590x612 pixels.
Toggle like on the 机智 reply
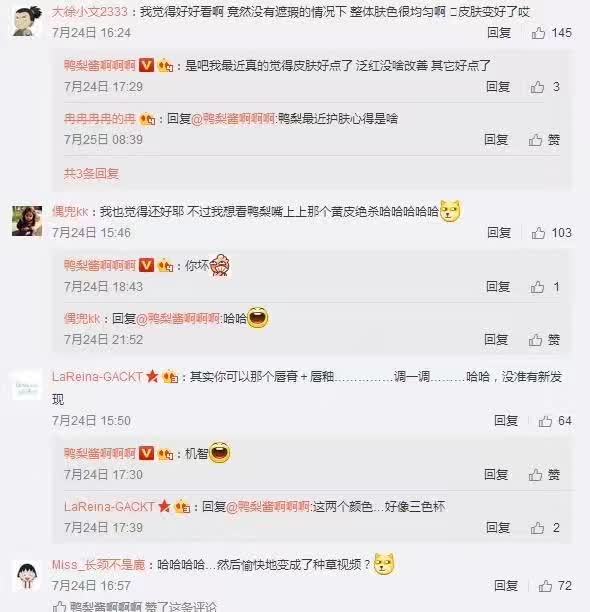tap(544, 475)
